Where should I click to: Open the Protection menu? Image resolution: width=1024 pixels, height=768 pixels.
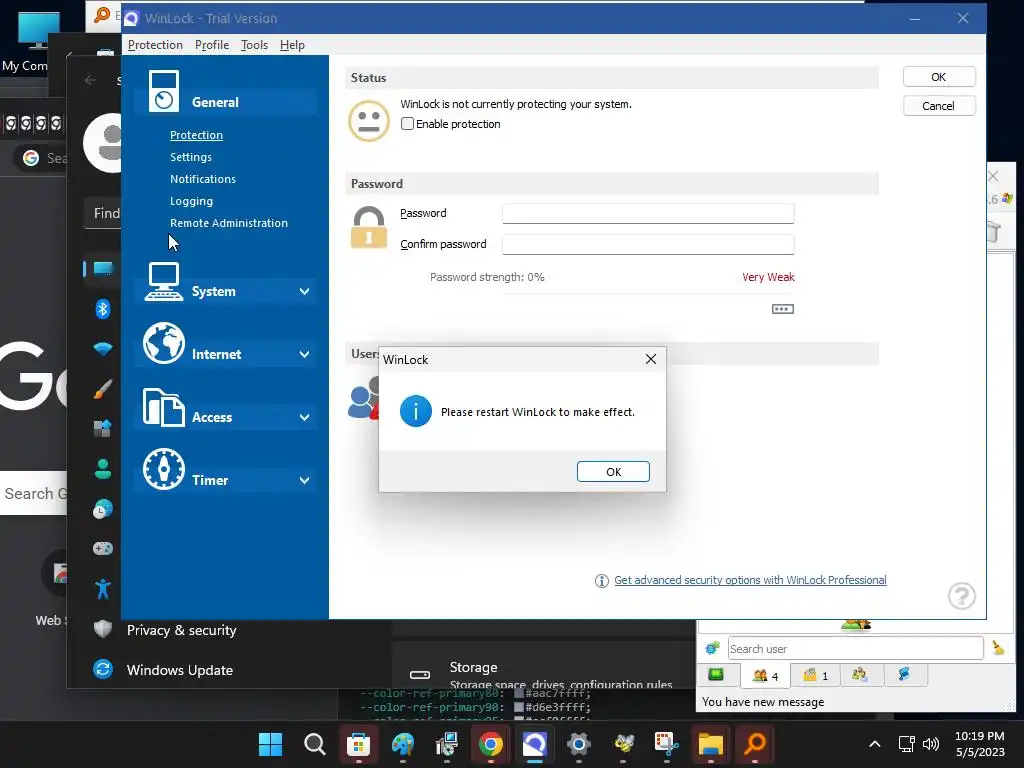point(155,45)
